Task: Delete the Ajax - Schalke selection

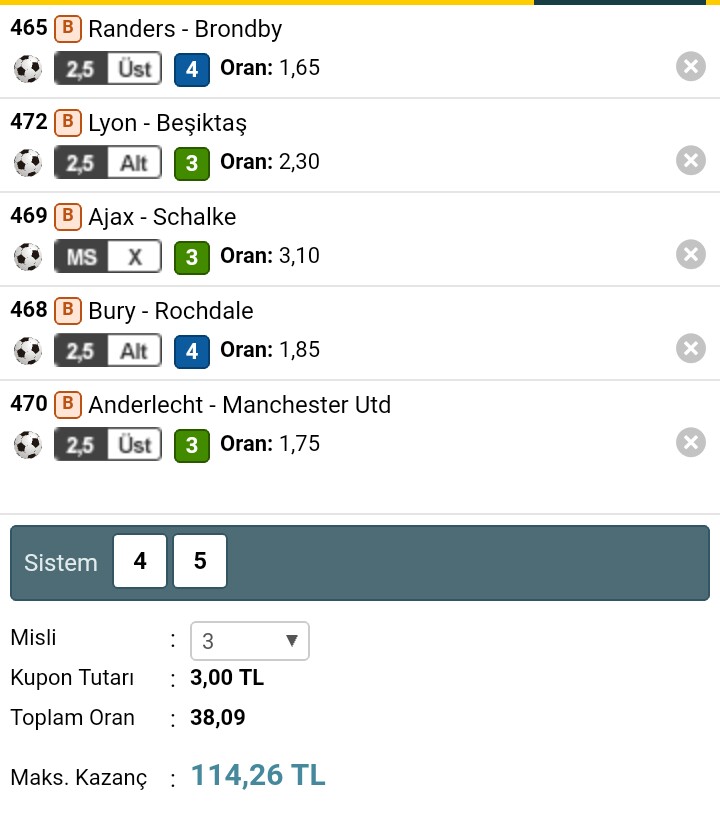Action: 690,254
